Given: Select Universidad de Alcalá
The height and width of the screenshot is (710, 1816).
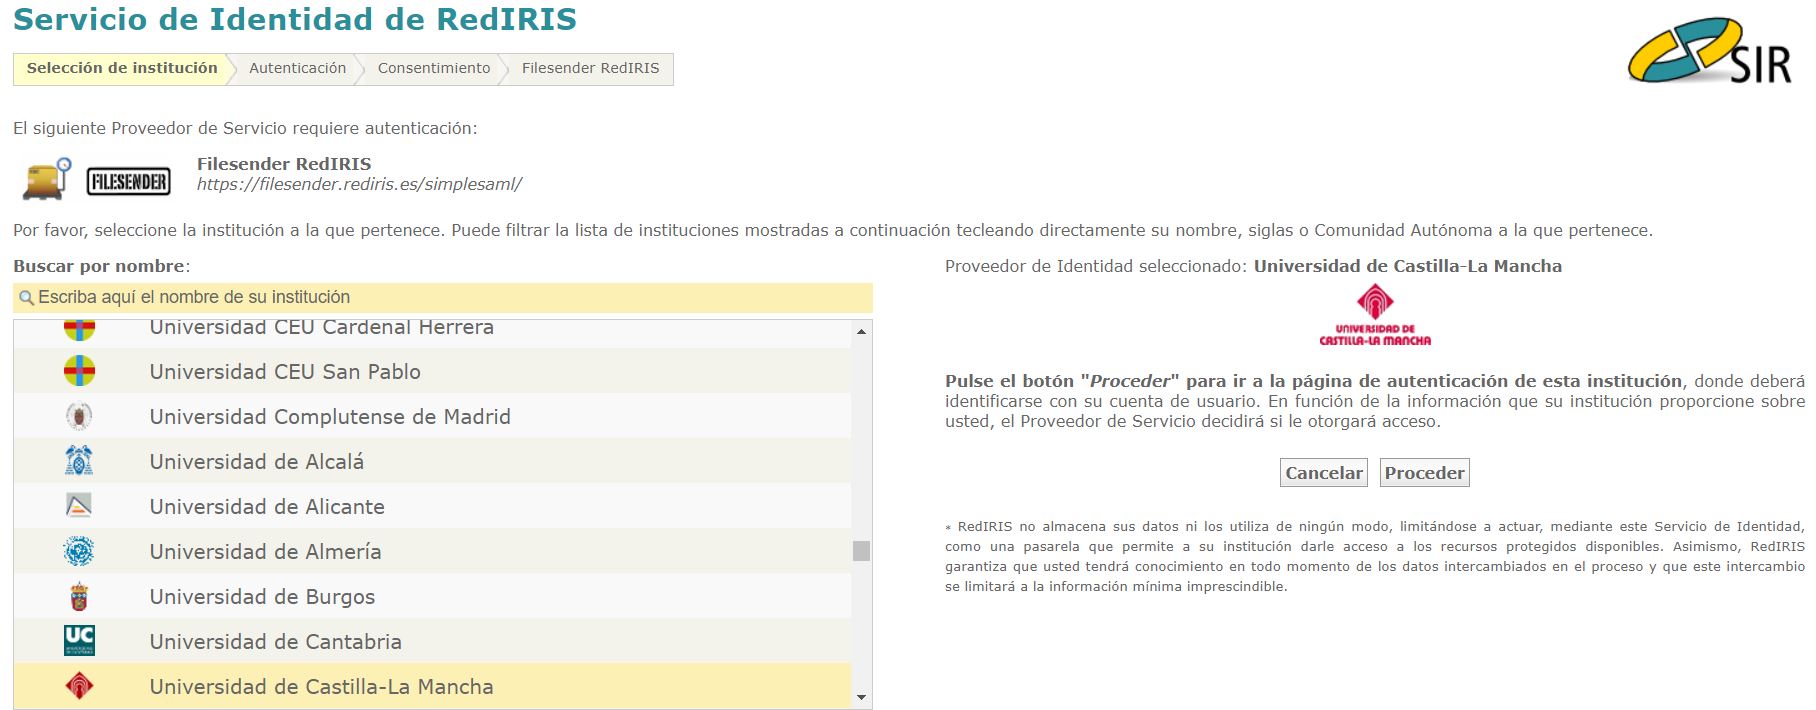Looking at the screenshot, I should (432, 461).
